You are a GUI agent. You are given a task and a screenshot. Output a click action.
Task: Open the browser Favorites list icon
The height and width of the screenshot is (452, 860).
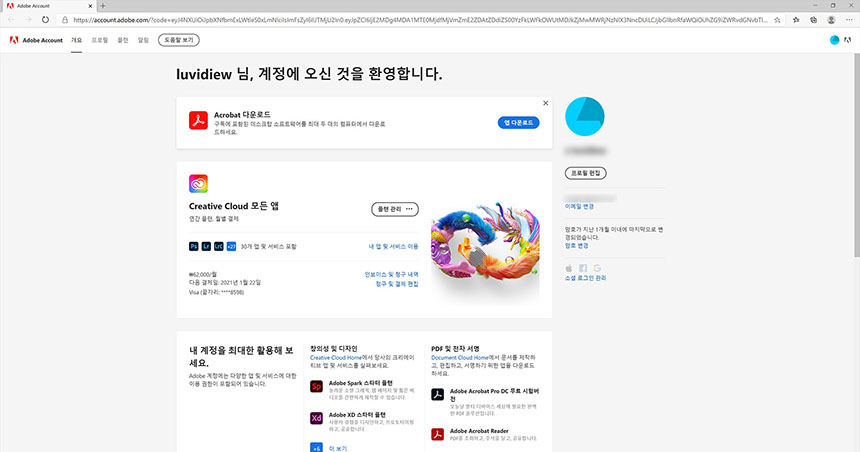pyautogui.click(x=796, y=20)
